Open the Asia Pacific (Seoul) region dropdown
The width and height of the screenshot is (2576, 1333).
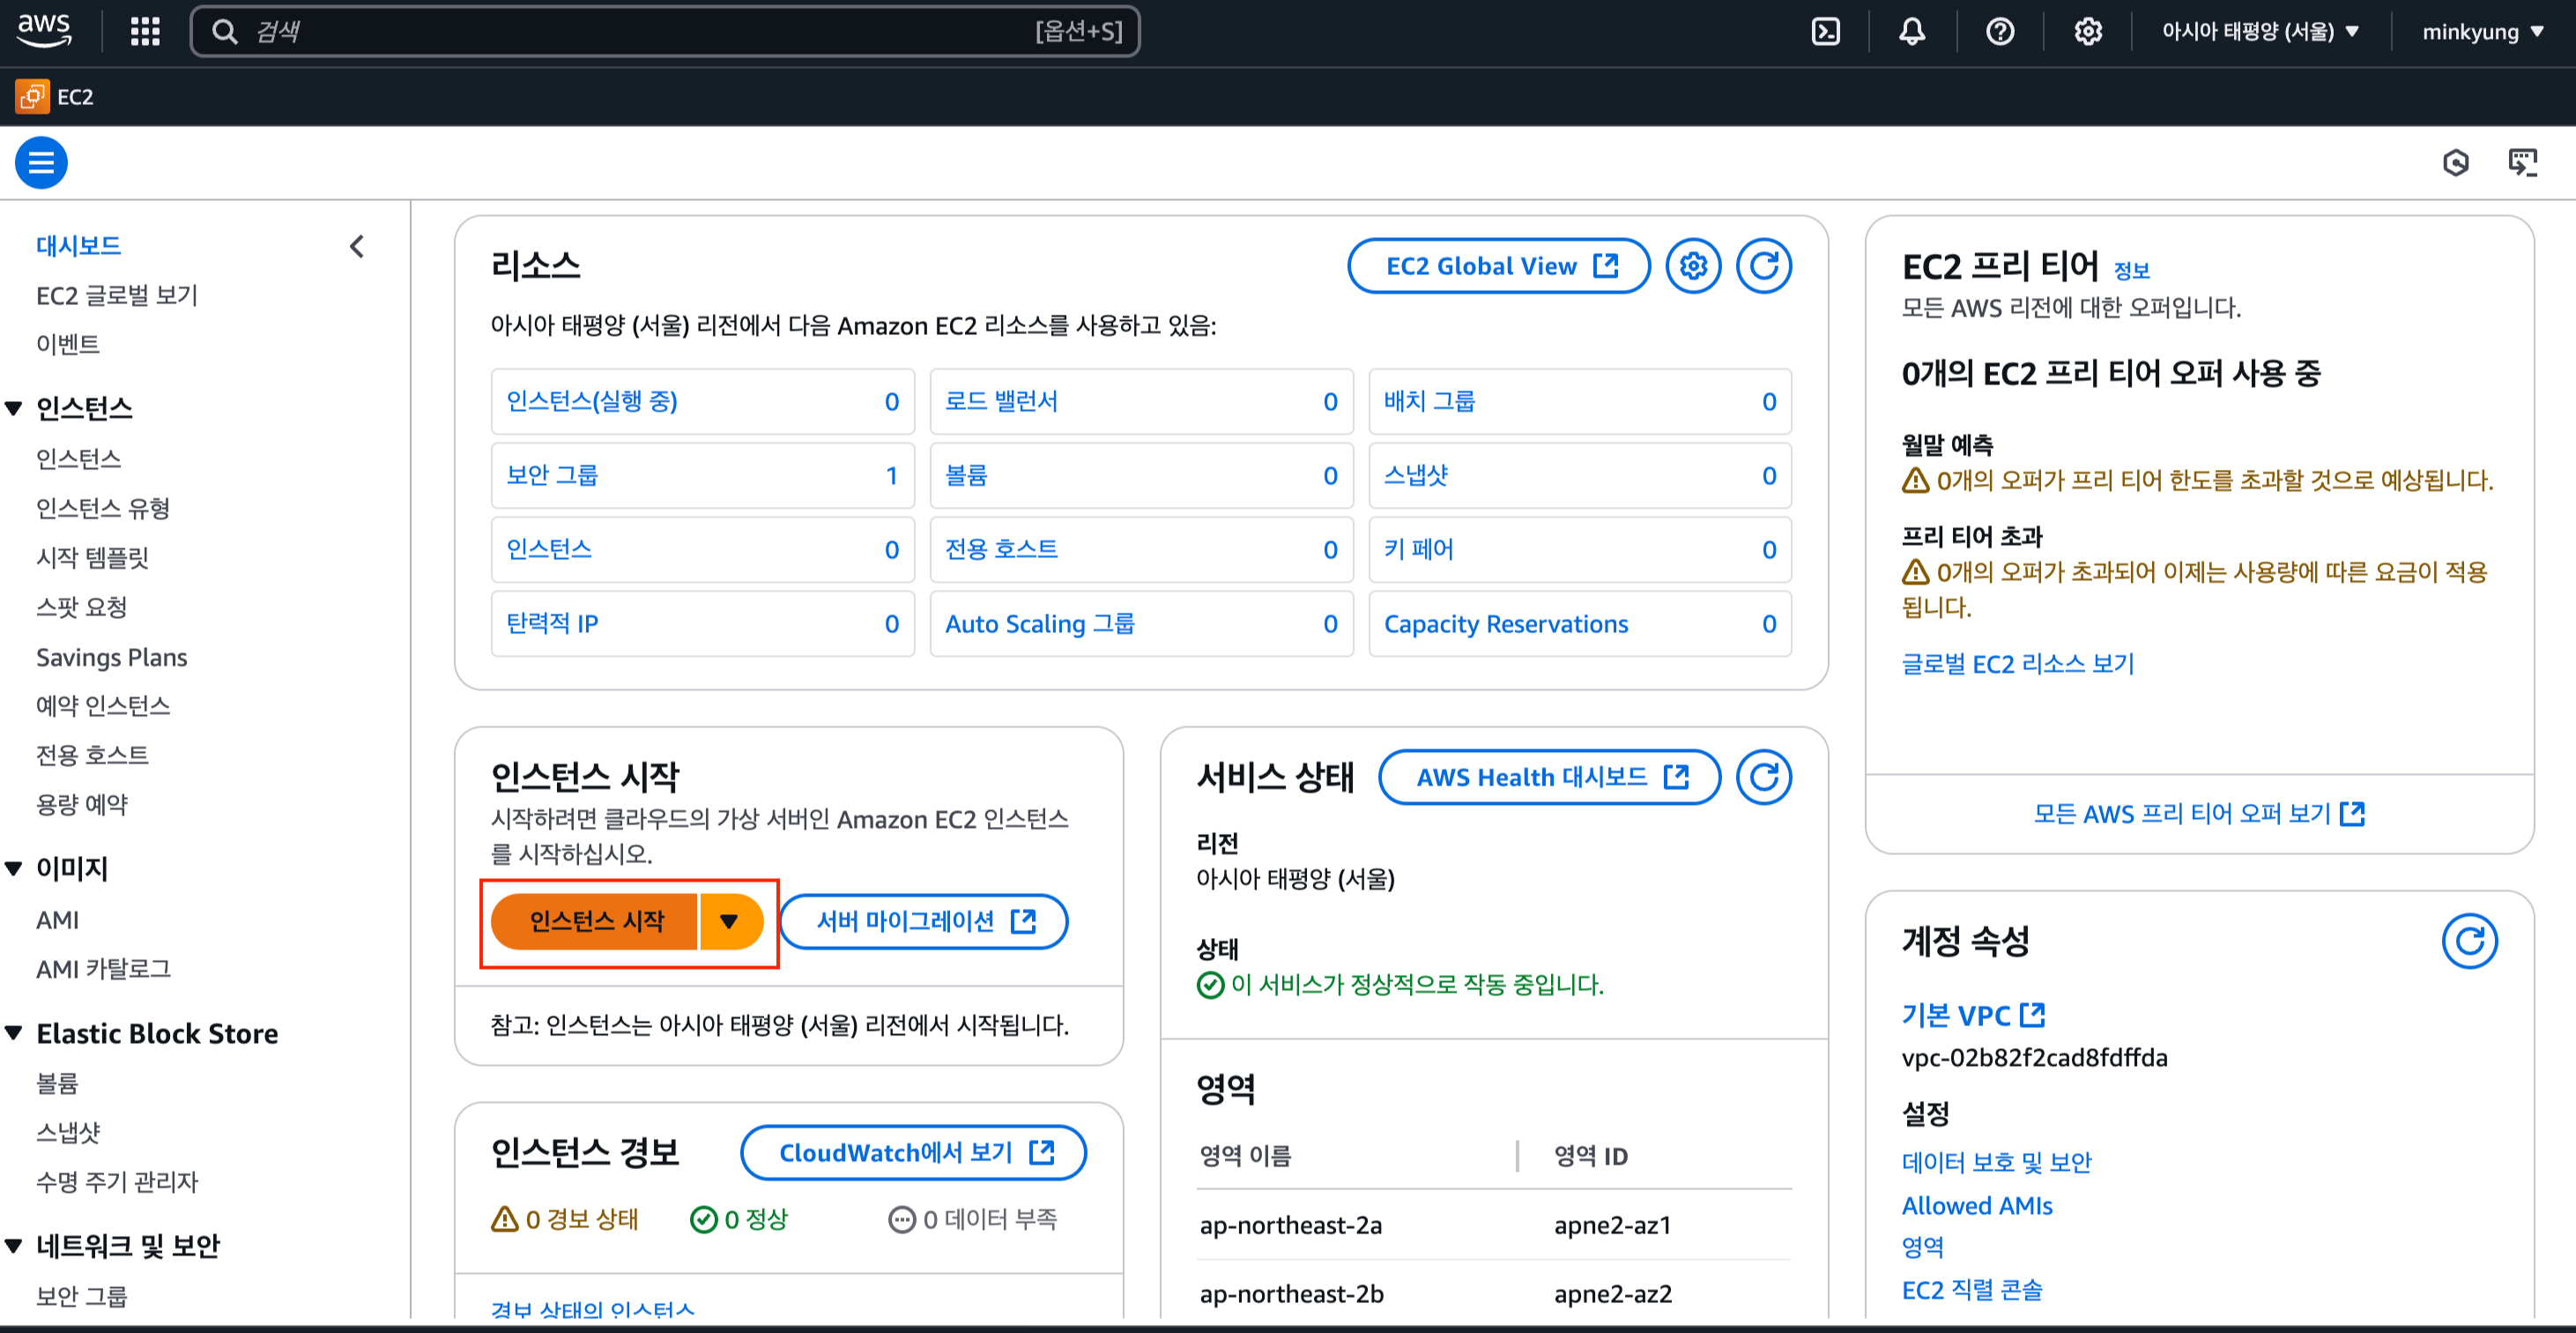pyautogui.click(x=2260, y=32)
